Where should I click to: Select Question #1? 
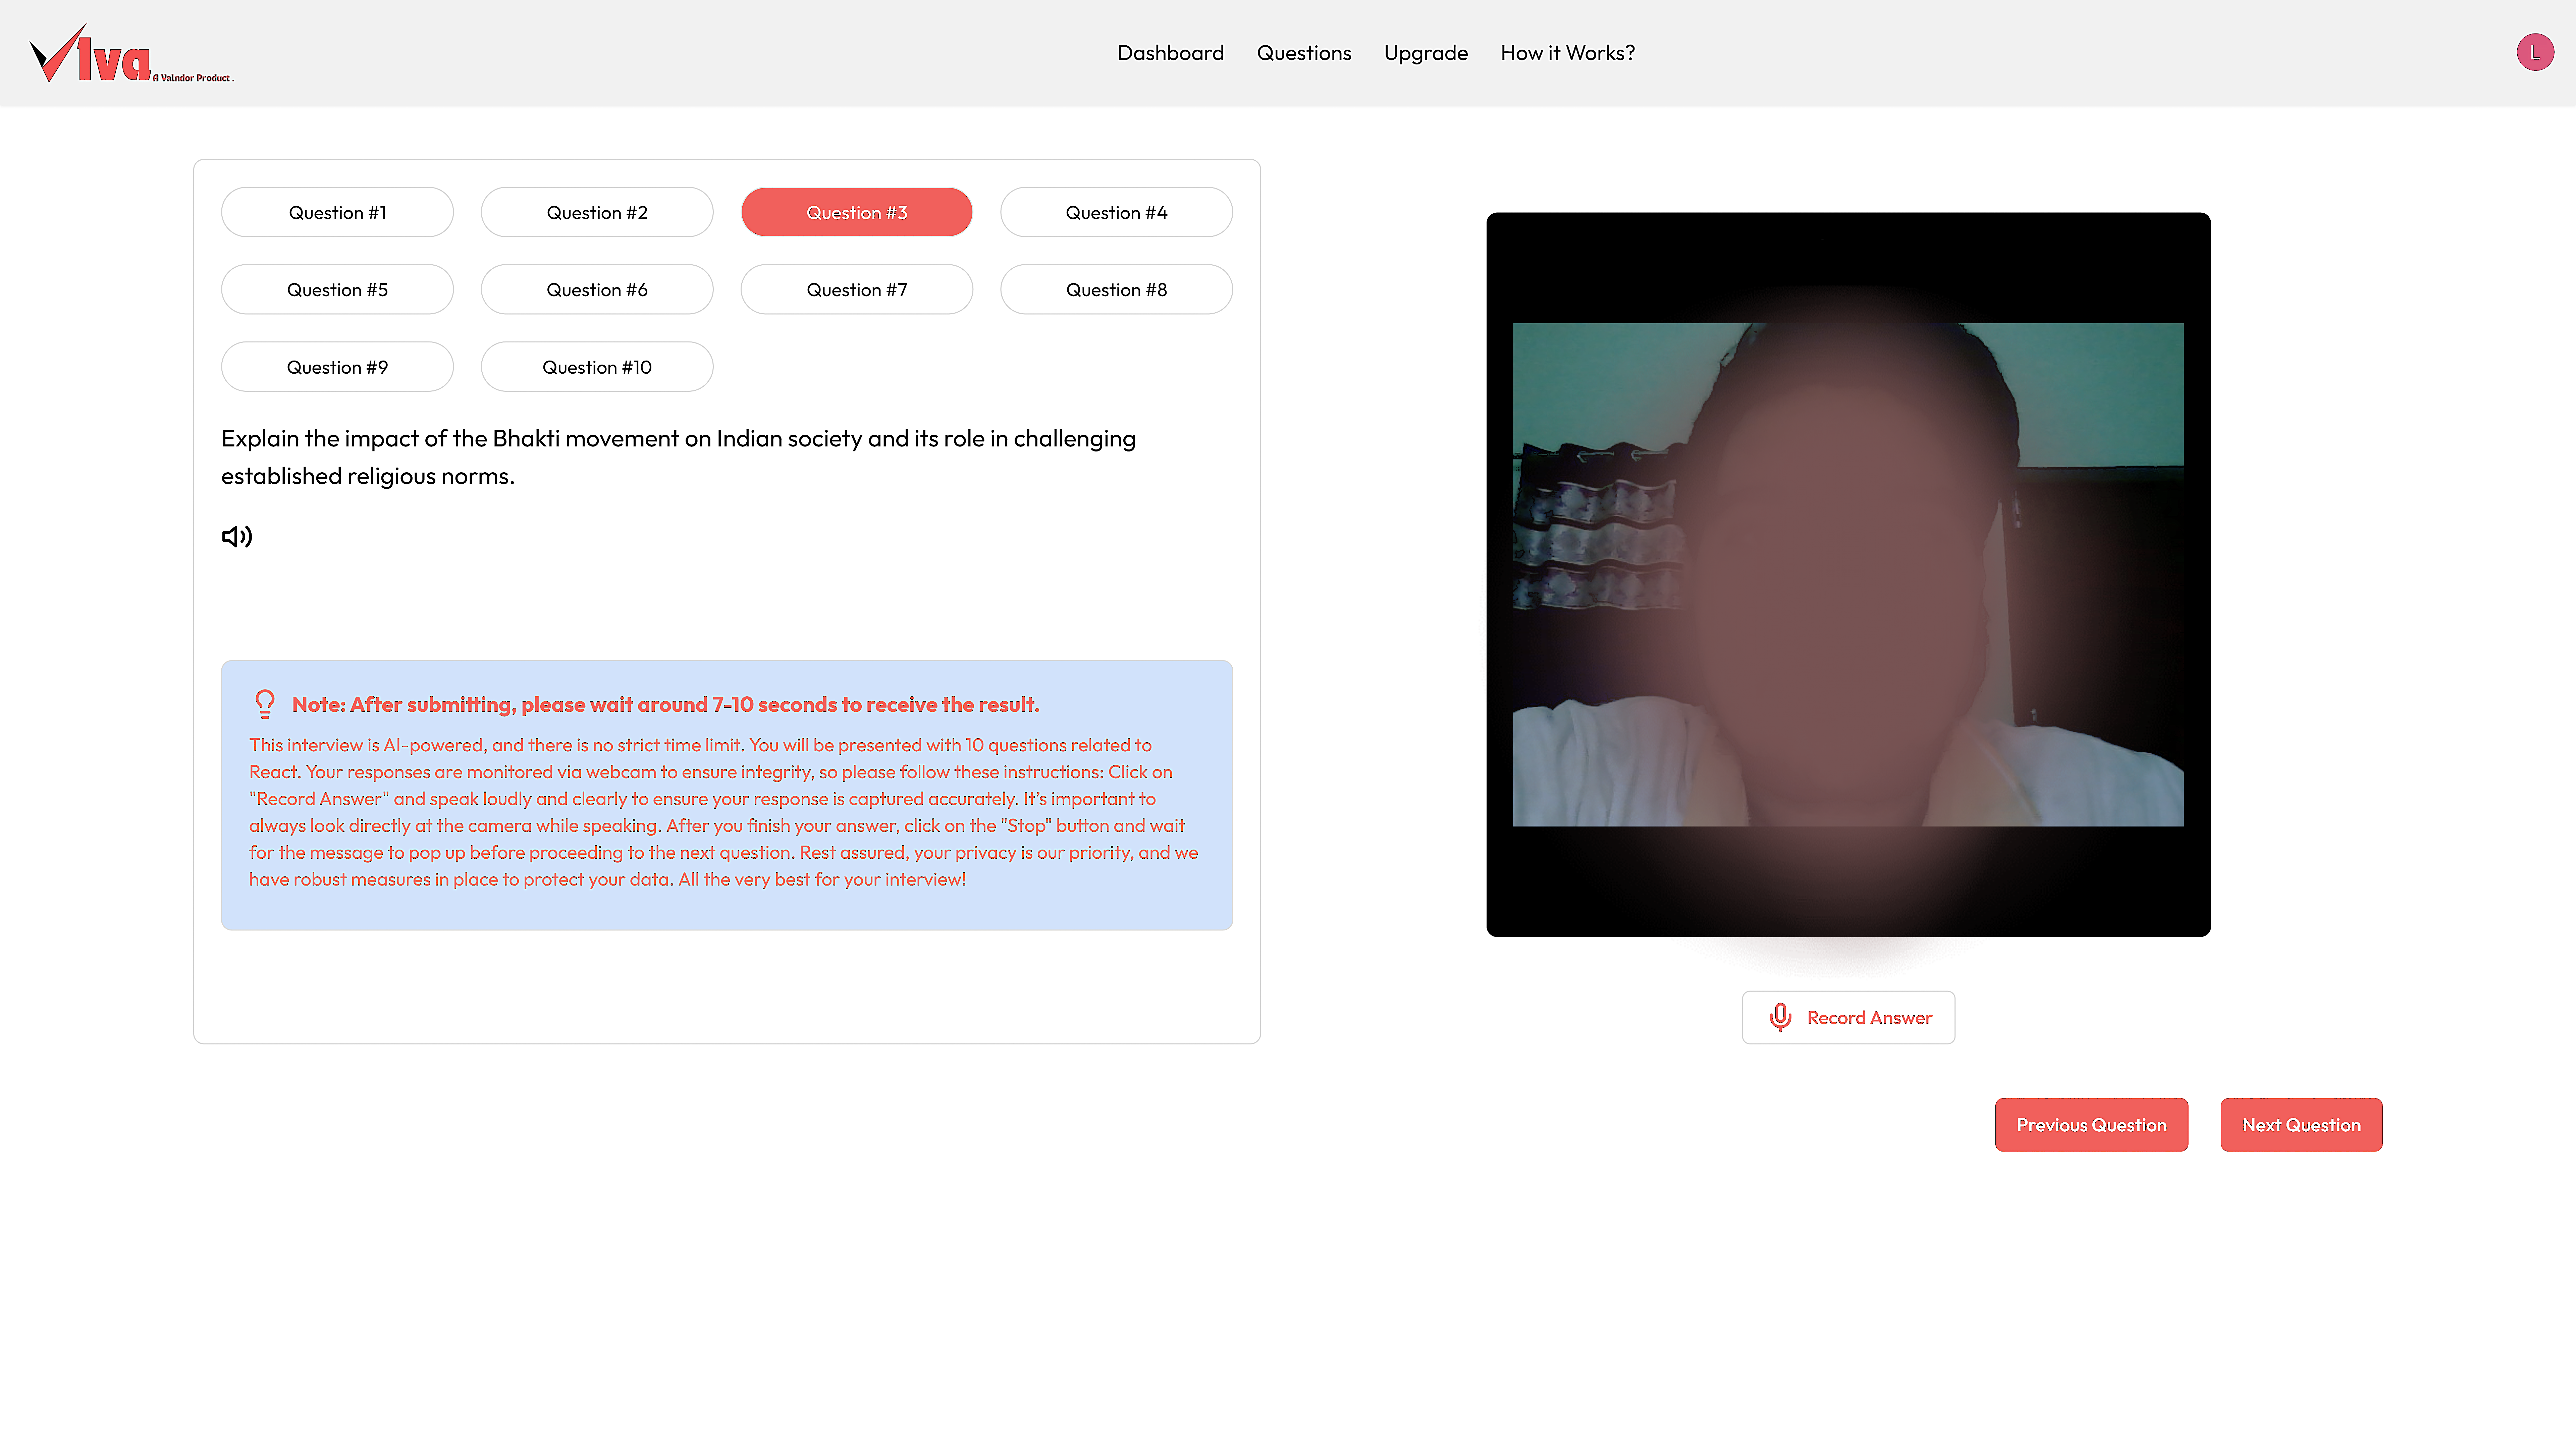(x=337, y=212)
